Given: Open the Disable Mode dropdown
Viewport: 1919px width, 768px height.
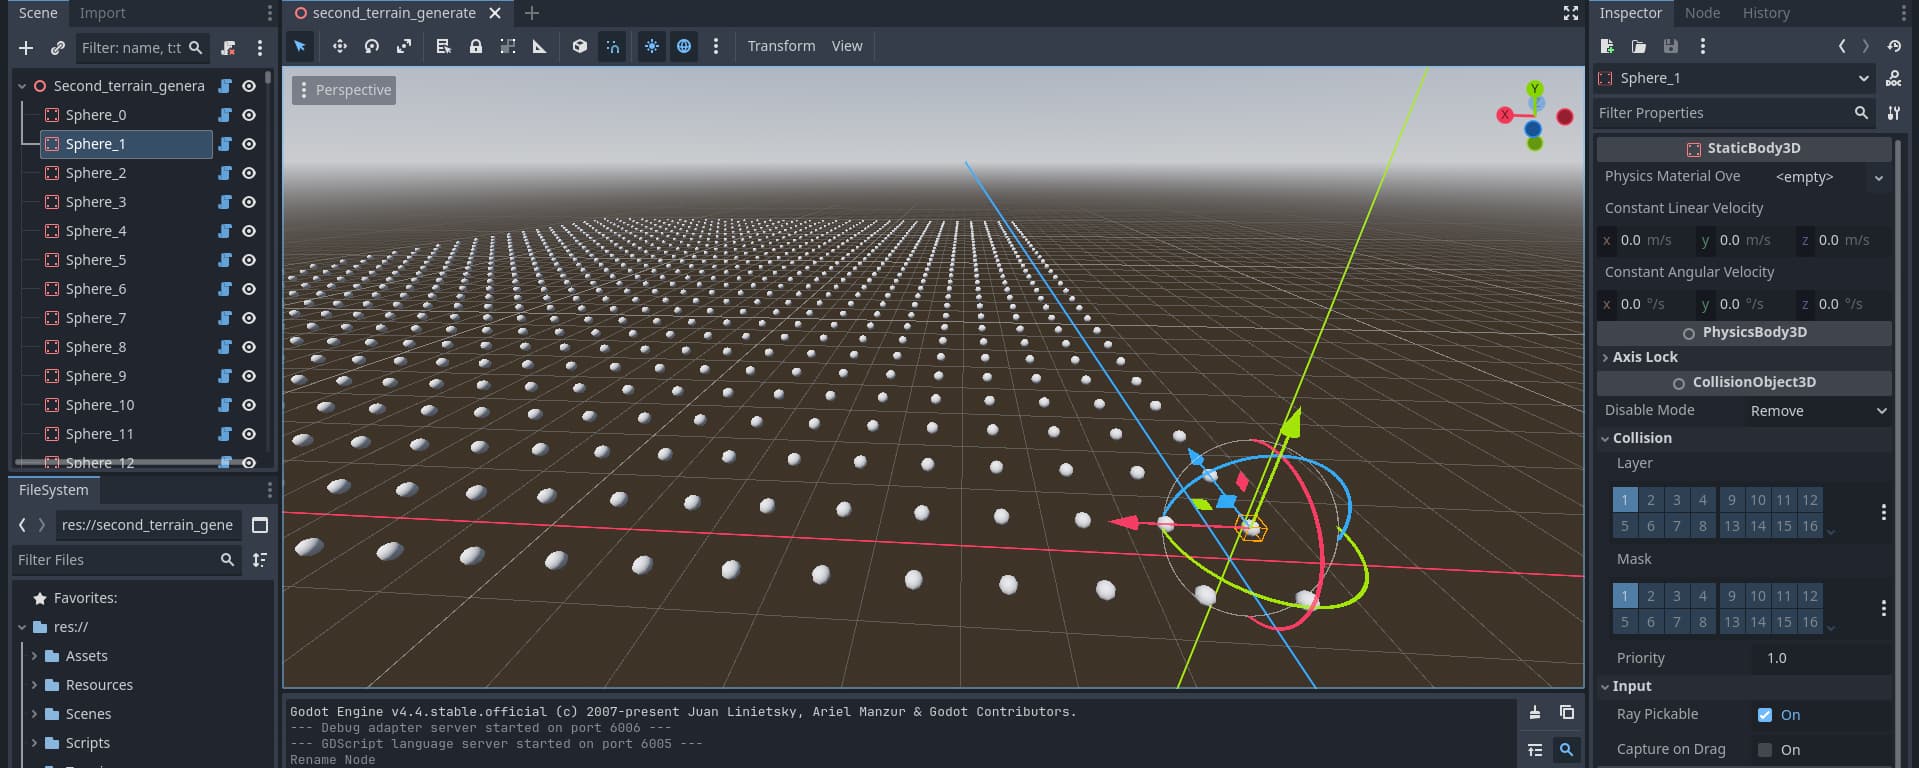Looking at the screenshot, I should [x=1817, y=411].
